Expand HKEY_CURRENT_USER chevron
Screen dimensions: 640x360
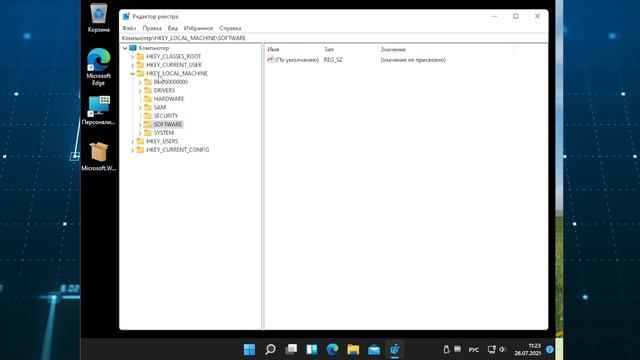132,65
